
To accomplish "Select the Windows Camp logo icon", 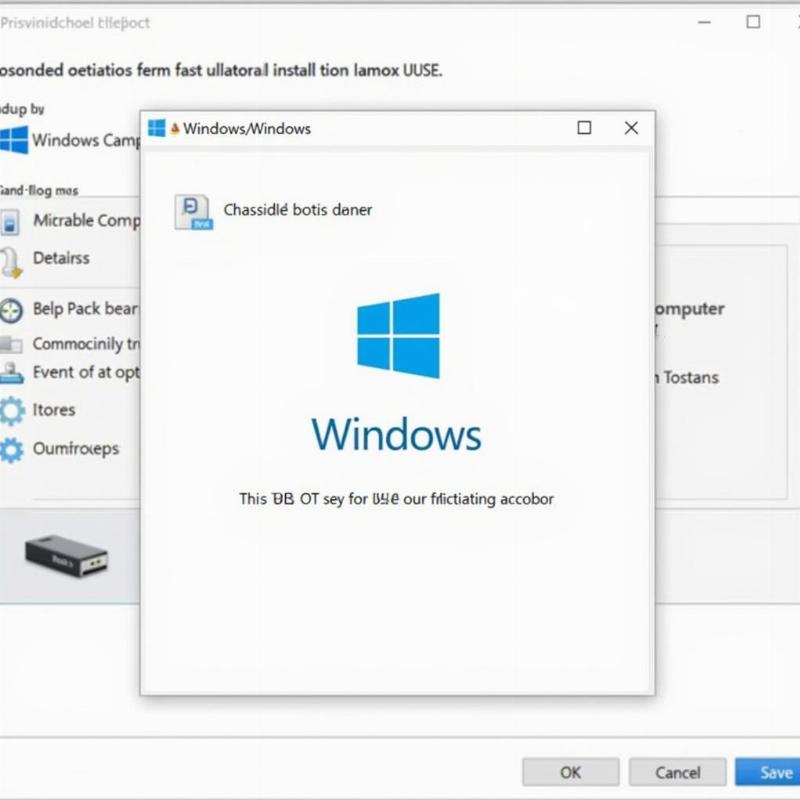I will (14, 141).
